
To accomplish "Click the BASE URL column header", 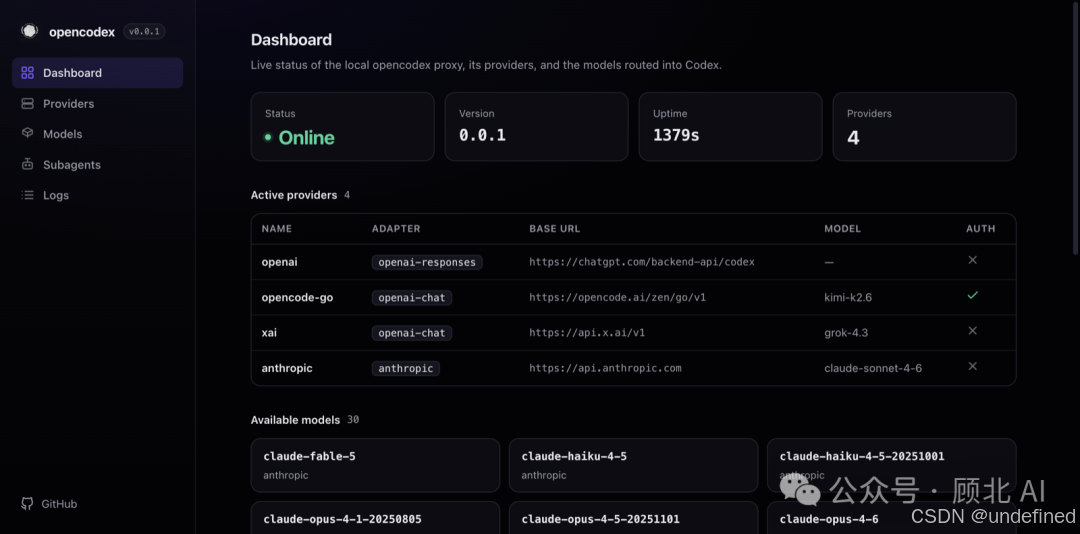I will point(555,229).
